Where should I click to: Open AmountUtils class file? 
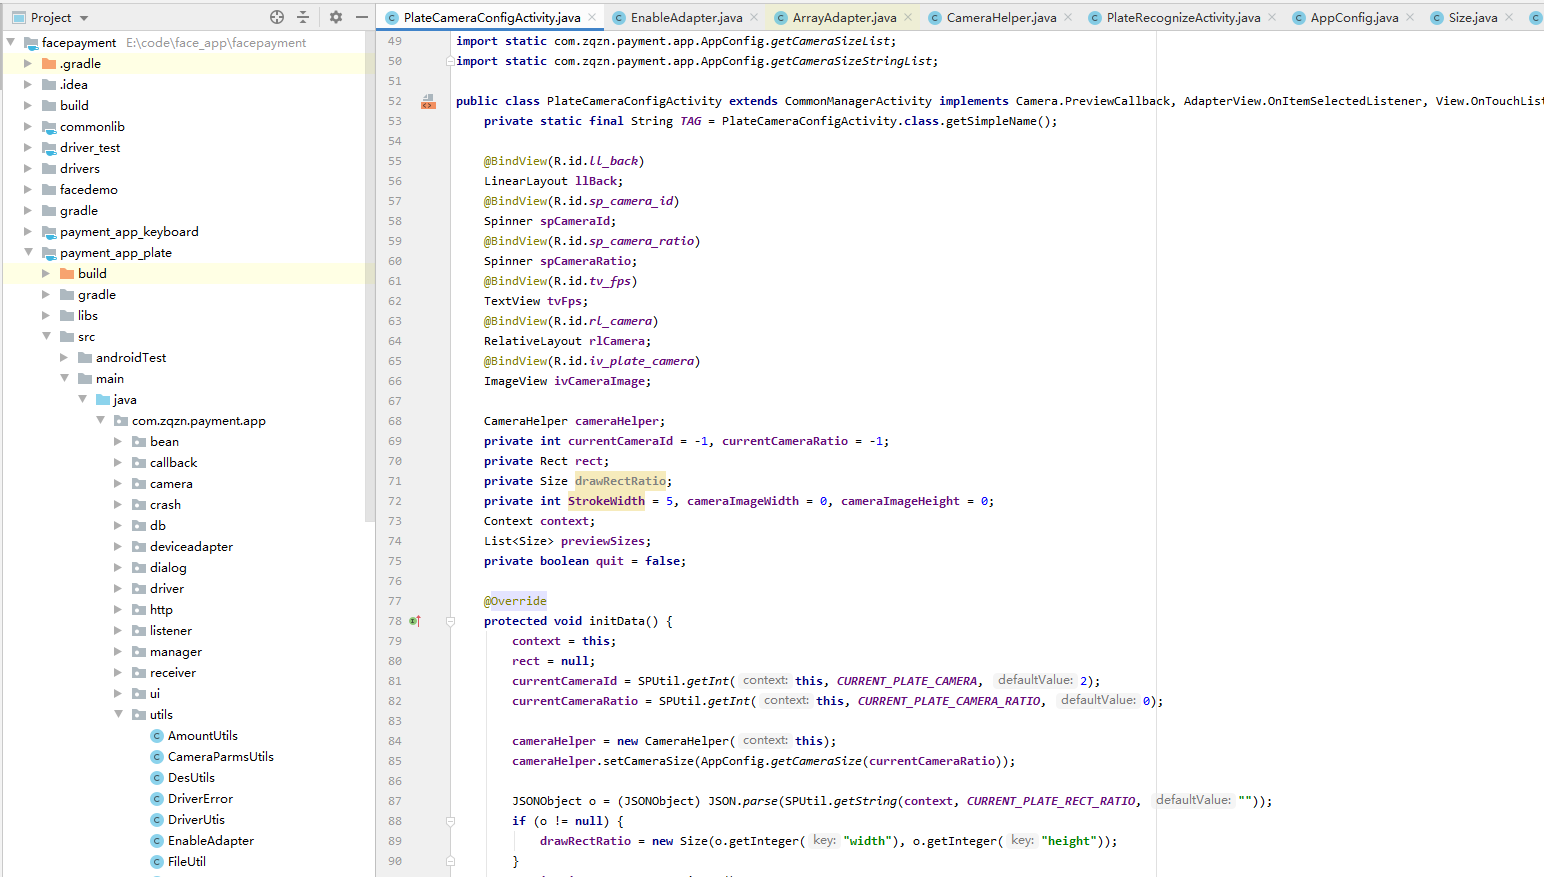pyautogui.click(x=202, y=735)
